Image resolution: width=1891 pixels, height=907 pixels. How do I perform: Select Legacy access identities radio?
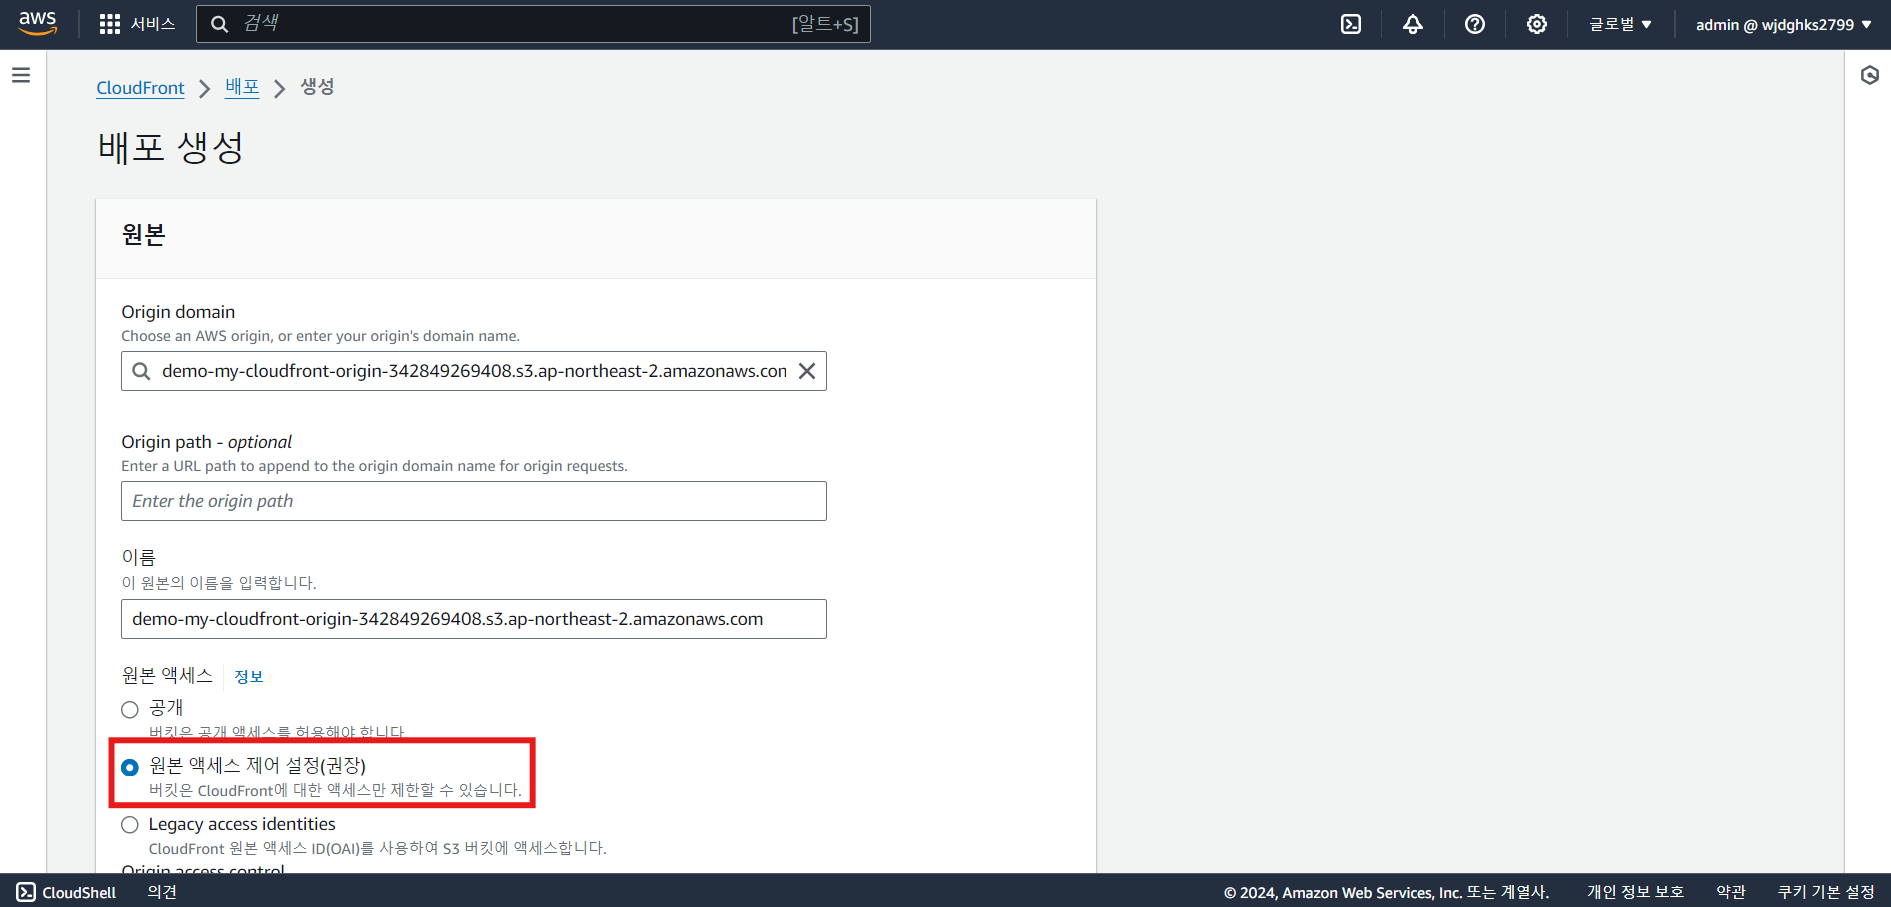(x=130, y=825)
